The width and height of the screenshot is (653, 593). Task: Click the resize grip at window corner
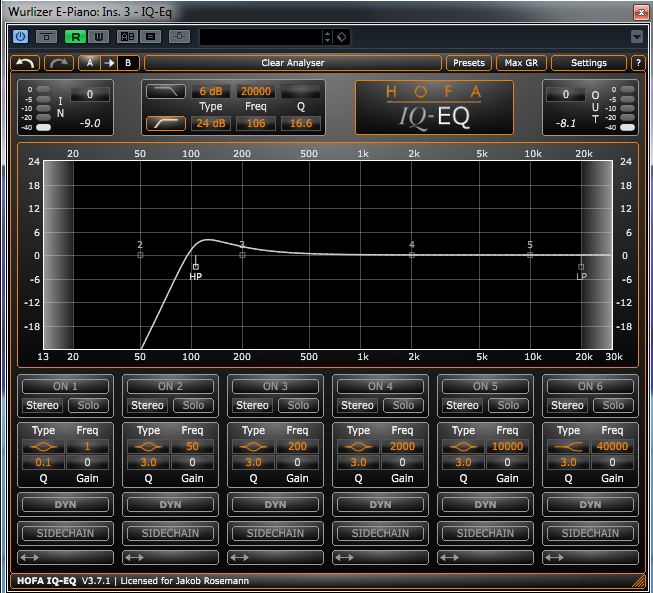point(638,581)
